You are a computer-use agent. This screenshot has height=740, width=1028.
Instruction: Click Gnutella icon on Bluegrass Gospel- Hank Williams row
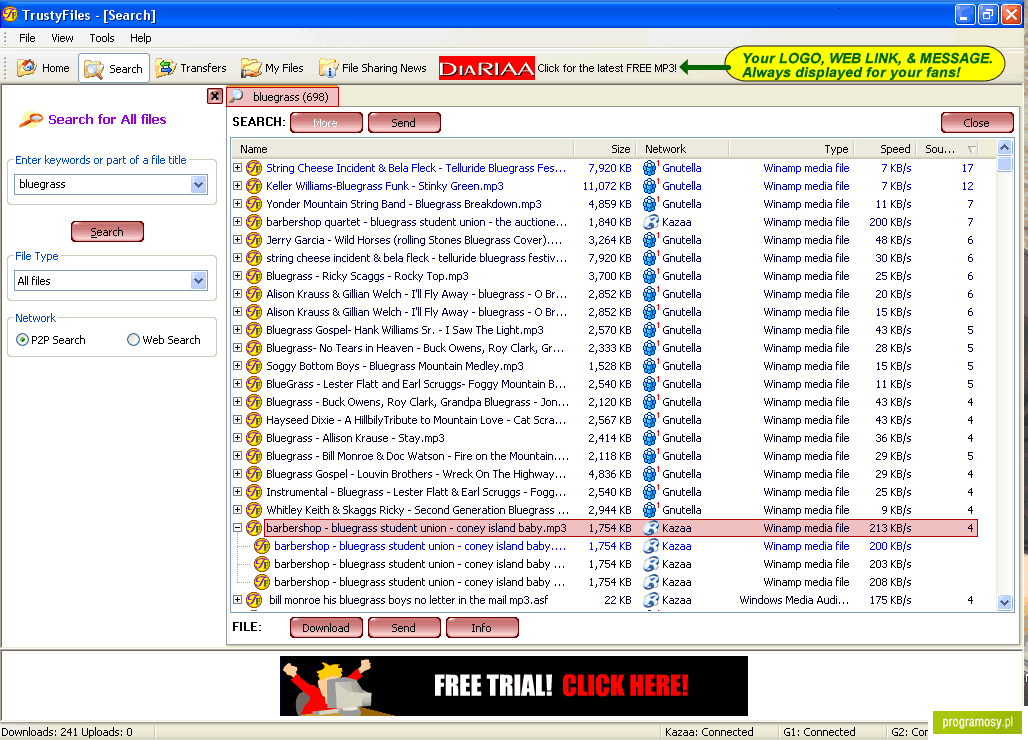click(650, 330)
